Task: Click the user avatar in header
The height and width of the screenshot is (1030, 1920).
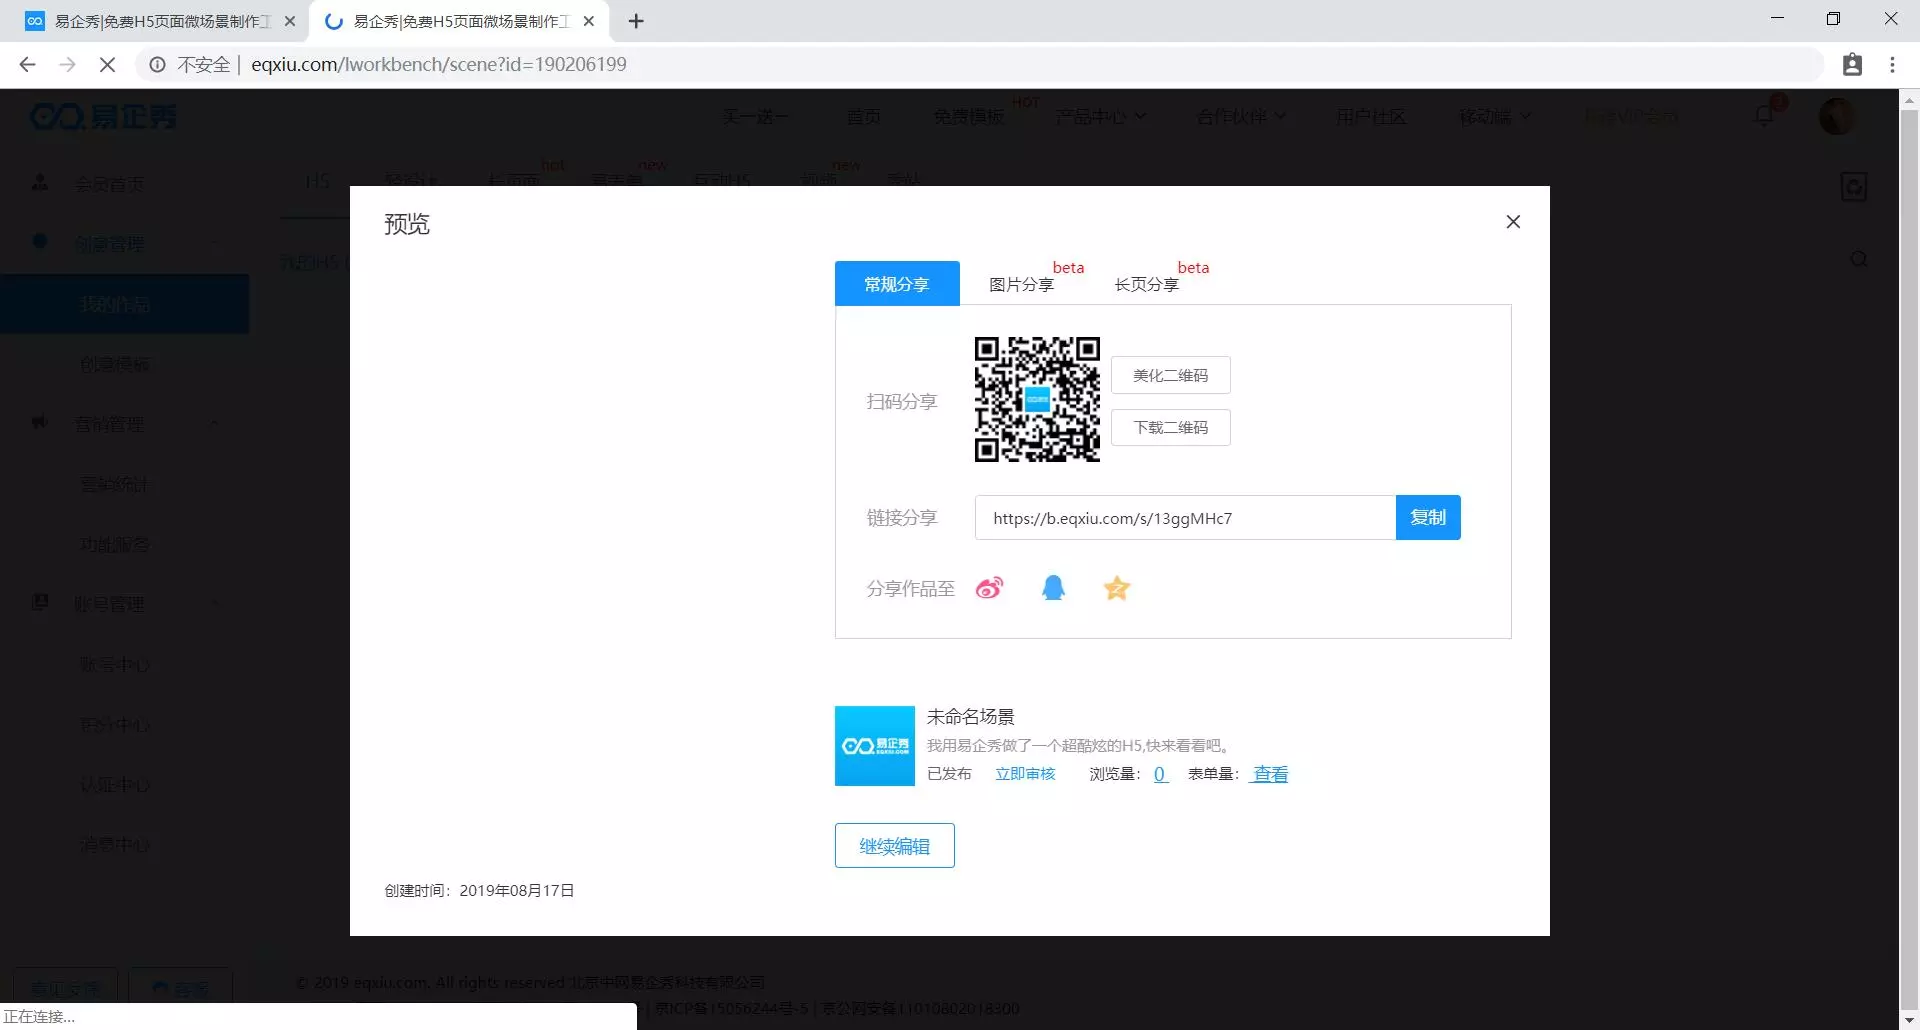Action: pos(1836,116)
